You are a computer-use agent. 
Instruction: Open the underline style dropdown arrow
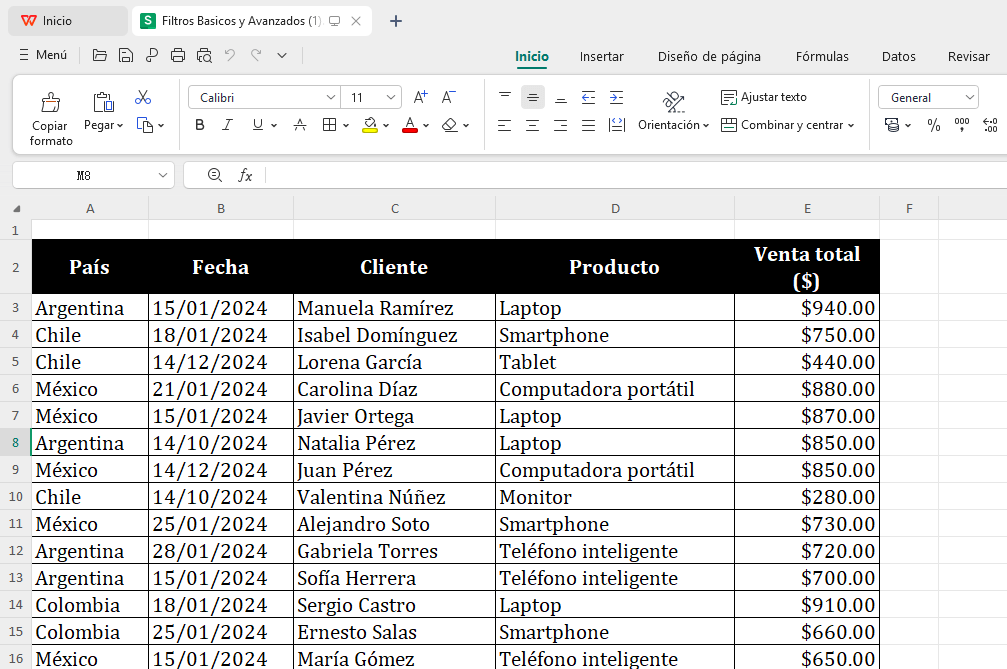point(274,125)
